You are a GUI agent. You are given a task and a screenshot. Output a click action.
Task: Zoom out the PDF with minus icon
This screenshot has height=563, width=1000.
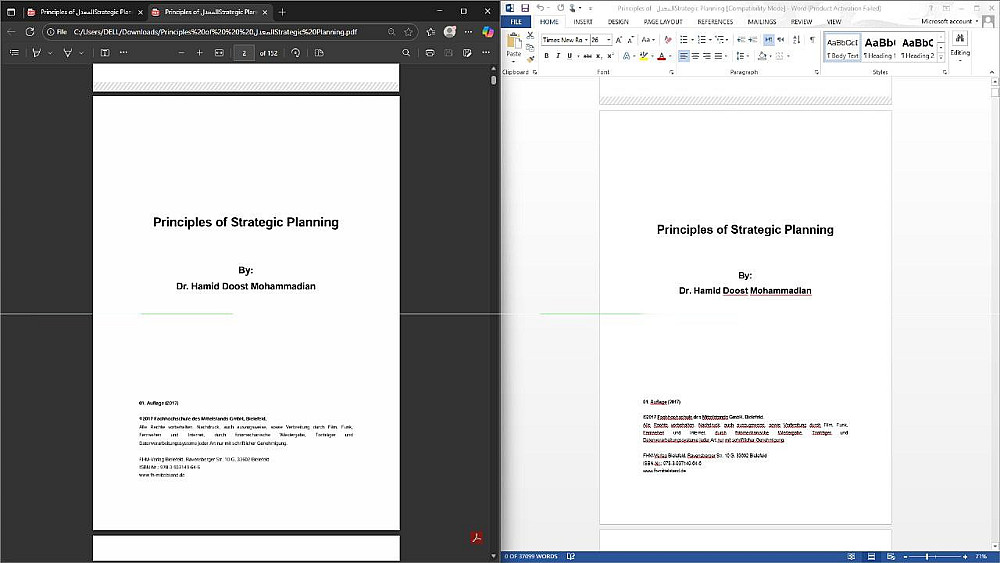point(181,53)
